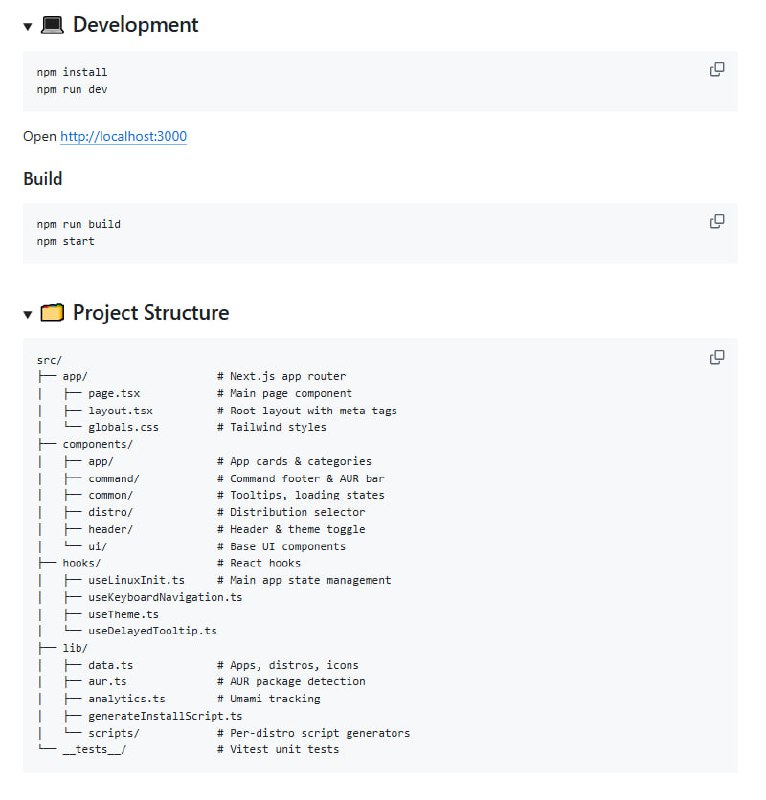
Task: Select the components/ folder entry
Action: click(x=98, y=444)
